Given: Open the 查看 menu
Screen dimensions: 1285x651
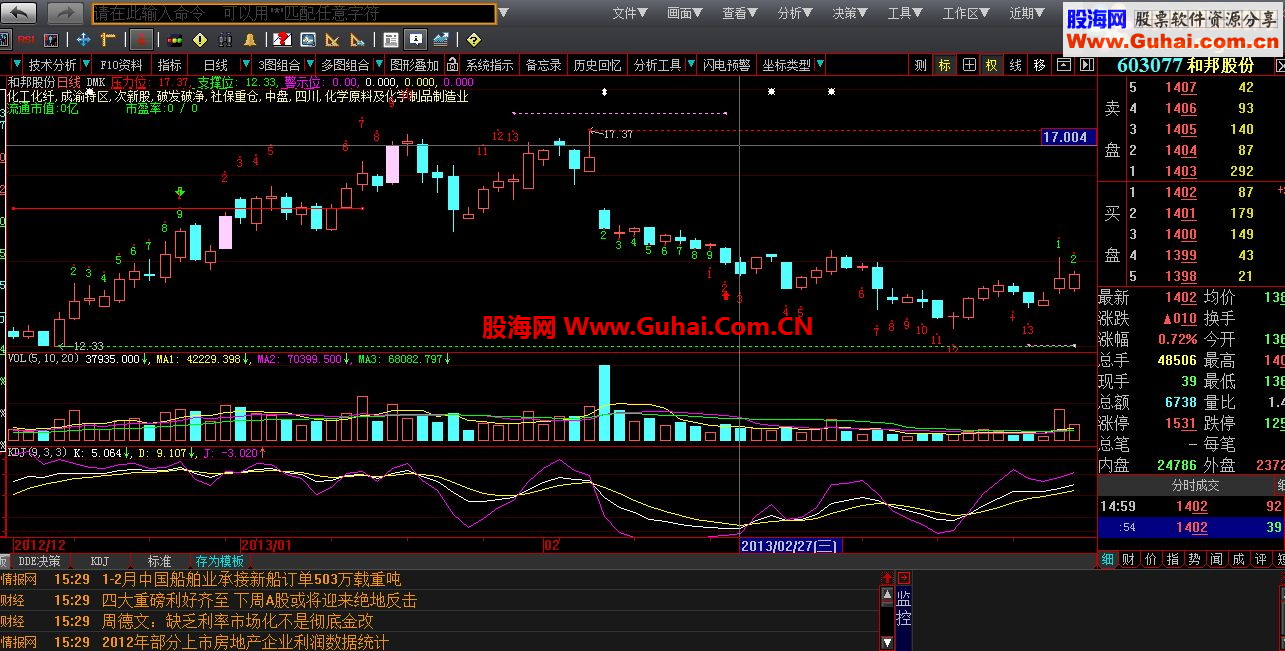Looking at the screenshot, I should [740, 13].
